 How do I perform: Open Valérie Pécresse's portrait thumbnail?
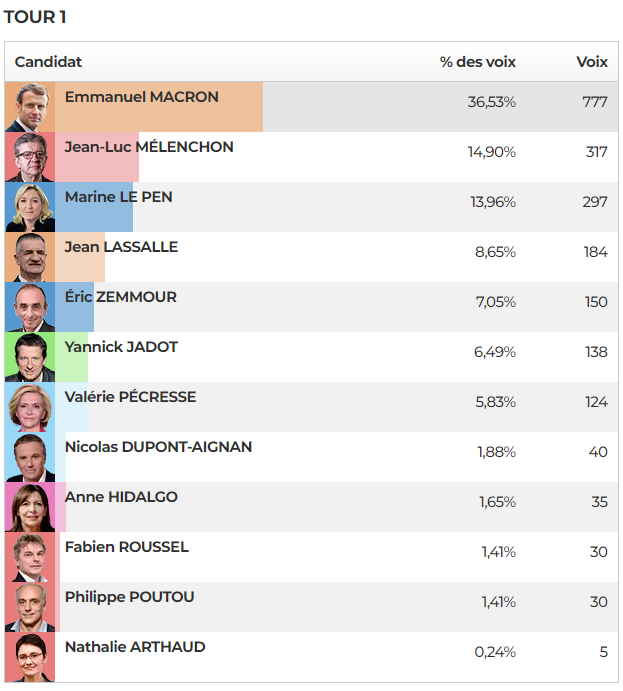[x=30, y=407]
